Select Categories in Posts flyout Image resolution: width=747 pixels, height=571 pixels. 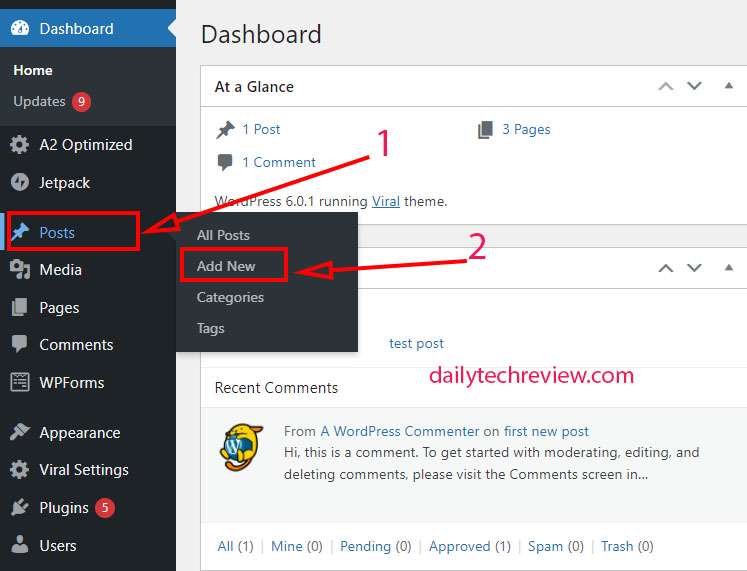coord(230,297)
